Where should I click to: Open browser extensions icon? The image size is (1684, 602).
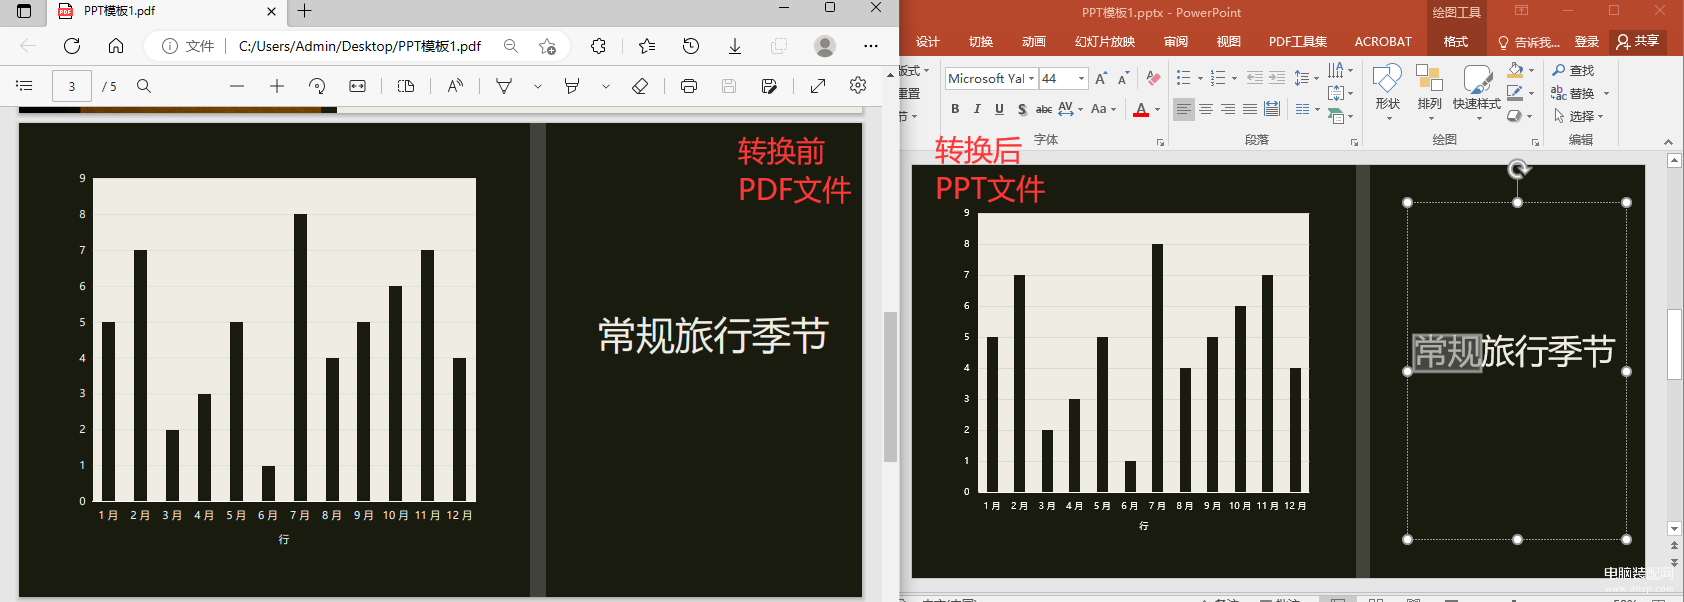(598, 46)
